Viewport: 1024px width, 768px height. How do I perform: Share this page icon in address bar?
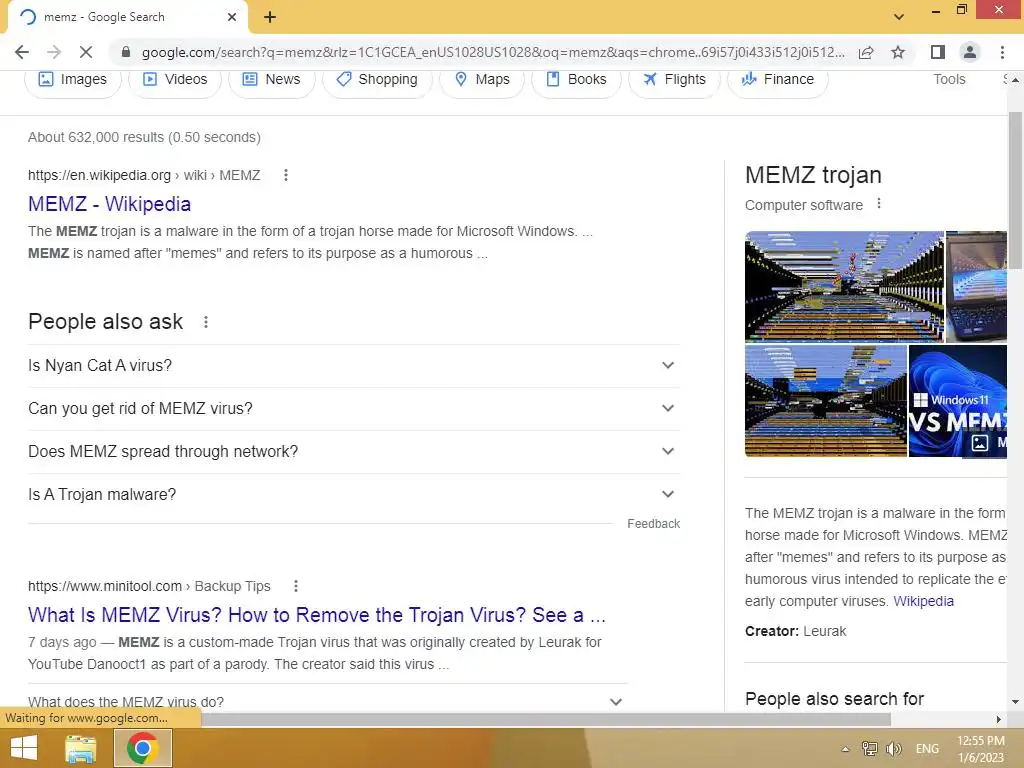[x=866, y=52]
